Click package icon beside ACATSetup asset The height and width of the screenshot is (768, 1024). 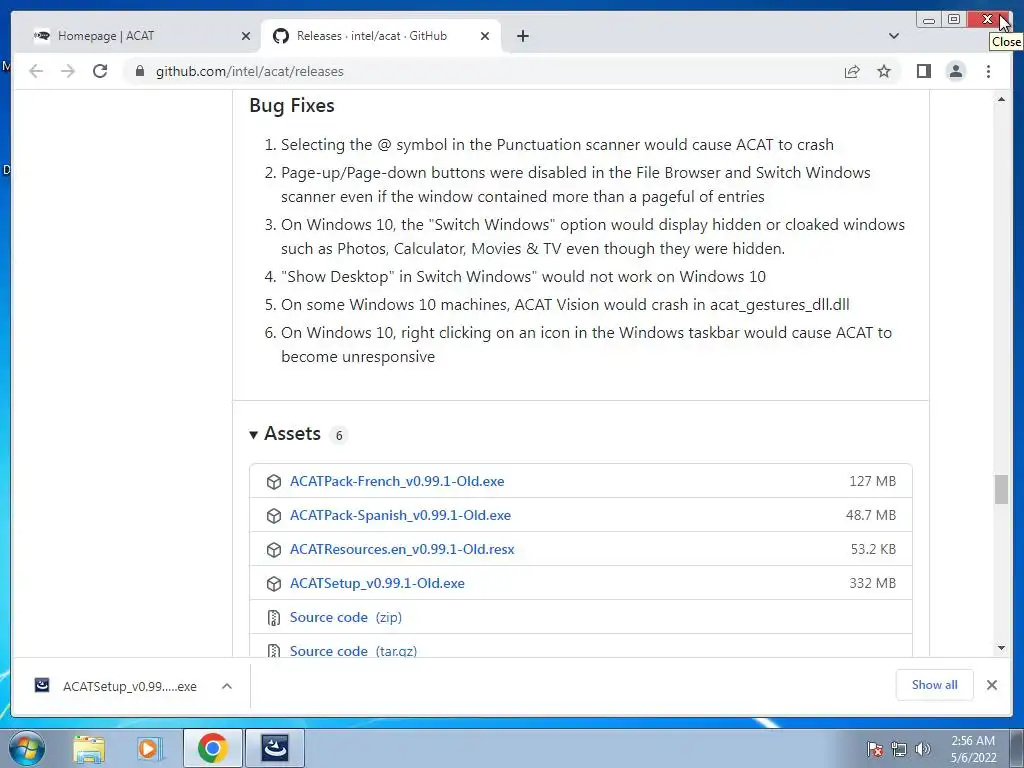pyautogui.click(x=274, y=583)
